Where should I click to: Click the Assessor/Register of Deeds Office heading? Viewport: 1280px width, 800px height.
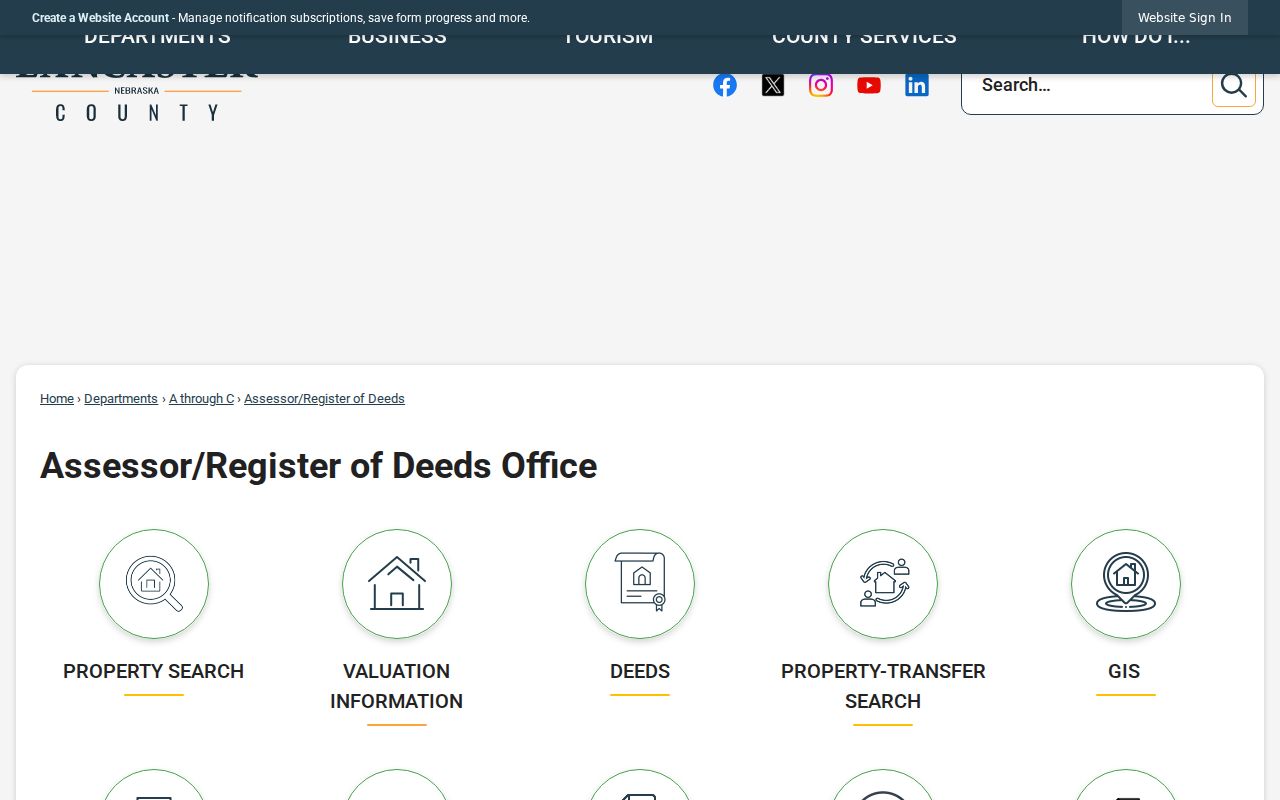[318, 466]
